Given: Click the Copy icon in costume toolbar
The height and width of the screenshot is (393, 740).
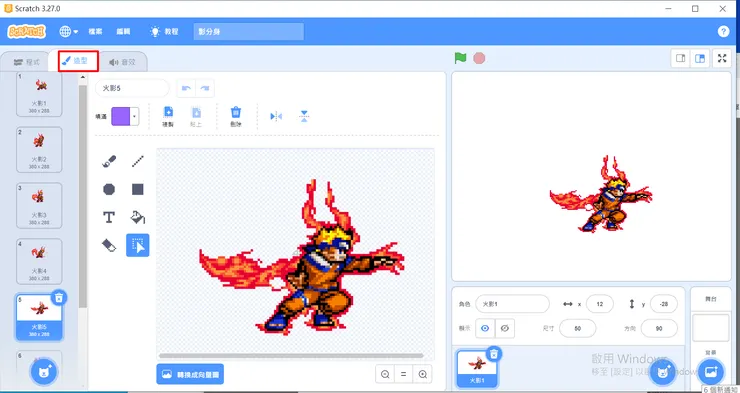Looking at the screenshot, I should (168, 116).
